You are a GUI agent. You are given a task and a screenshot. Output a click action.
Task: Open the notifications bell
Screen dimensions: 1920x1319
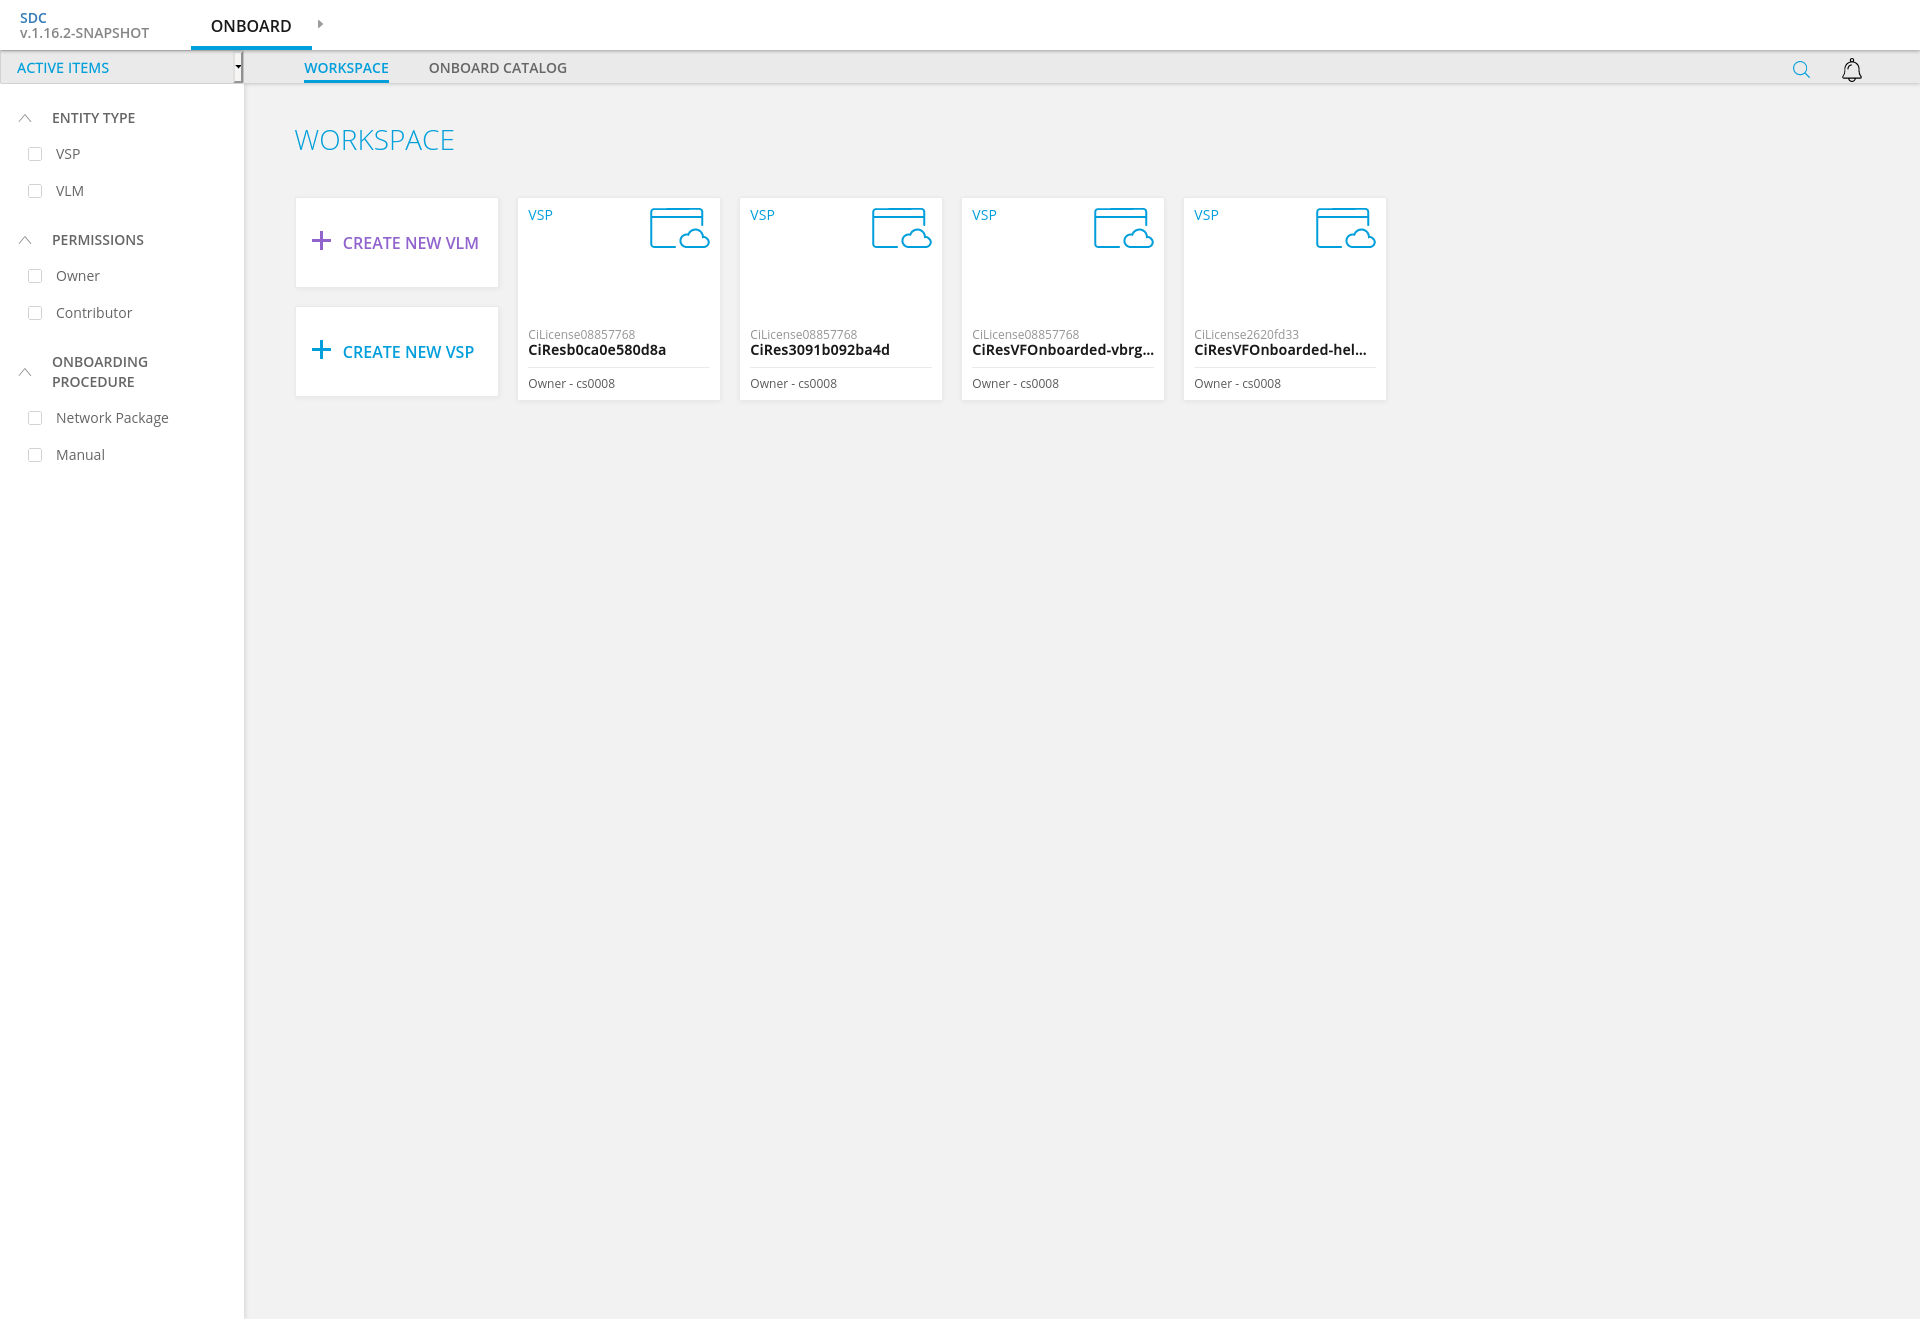(1851, 69)
